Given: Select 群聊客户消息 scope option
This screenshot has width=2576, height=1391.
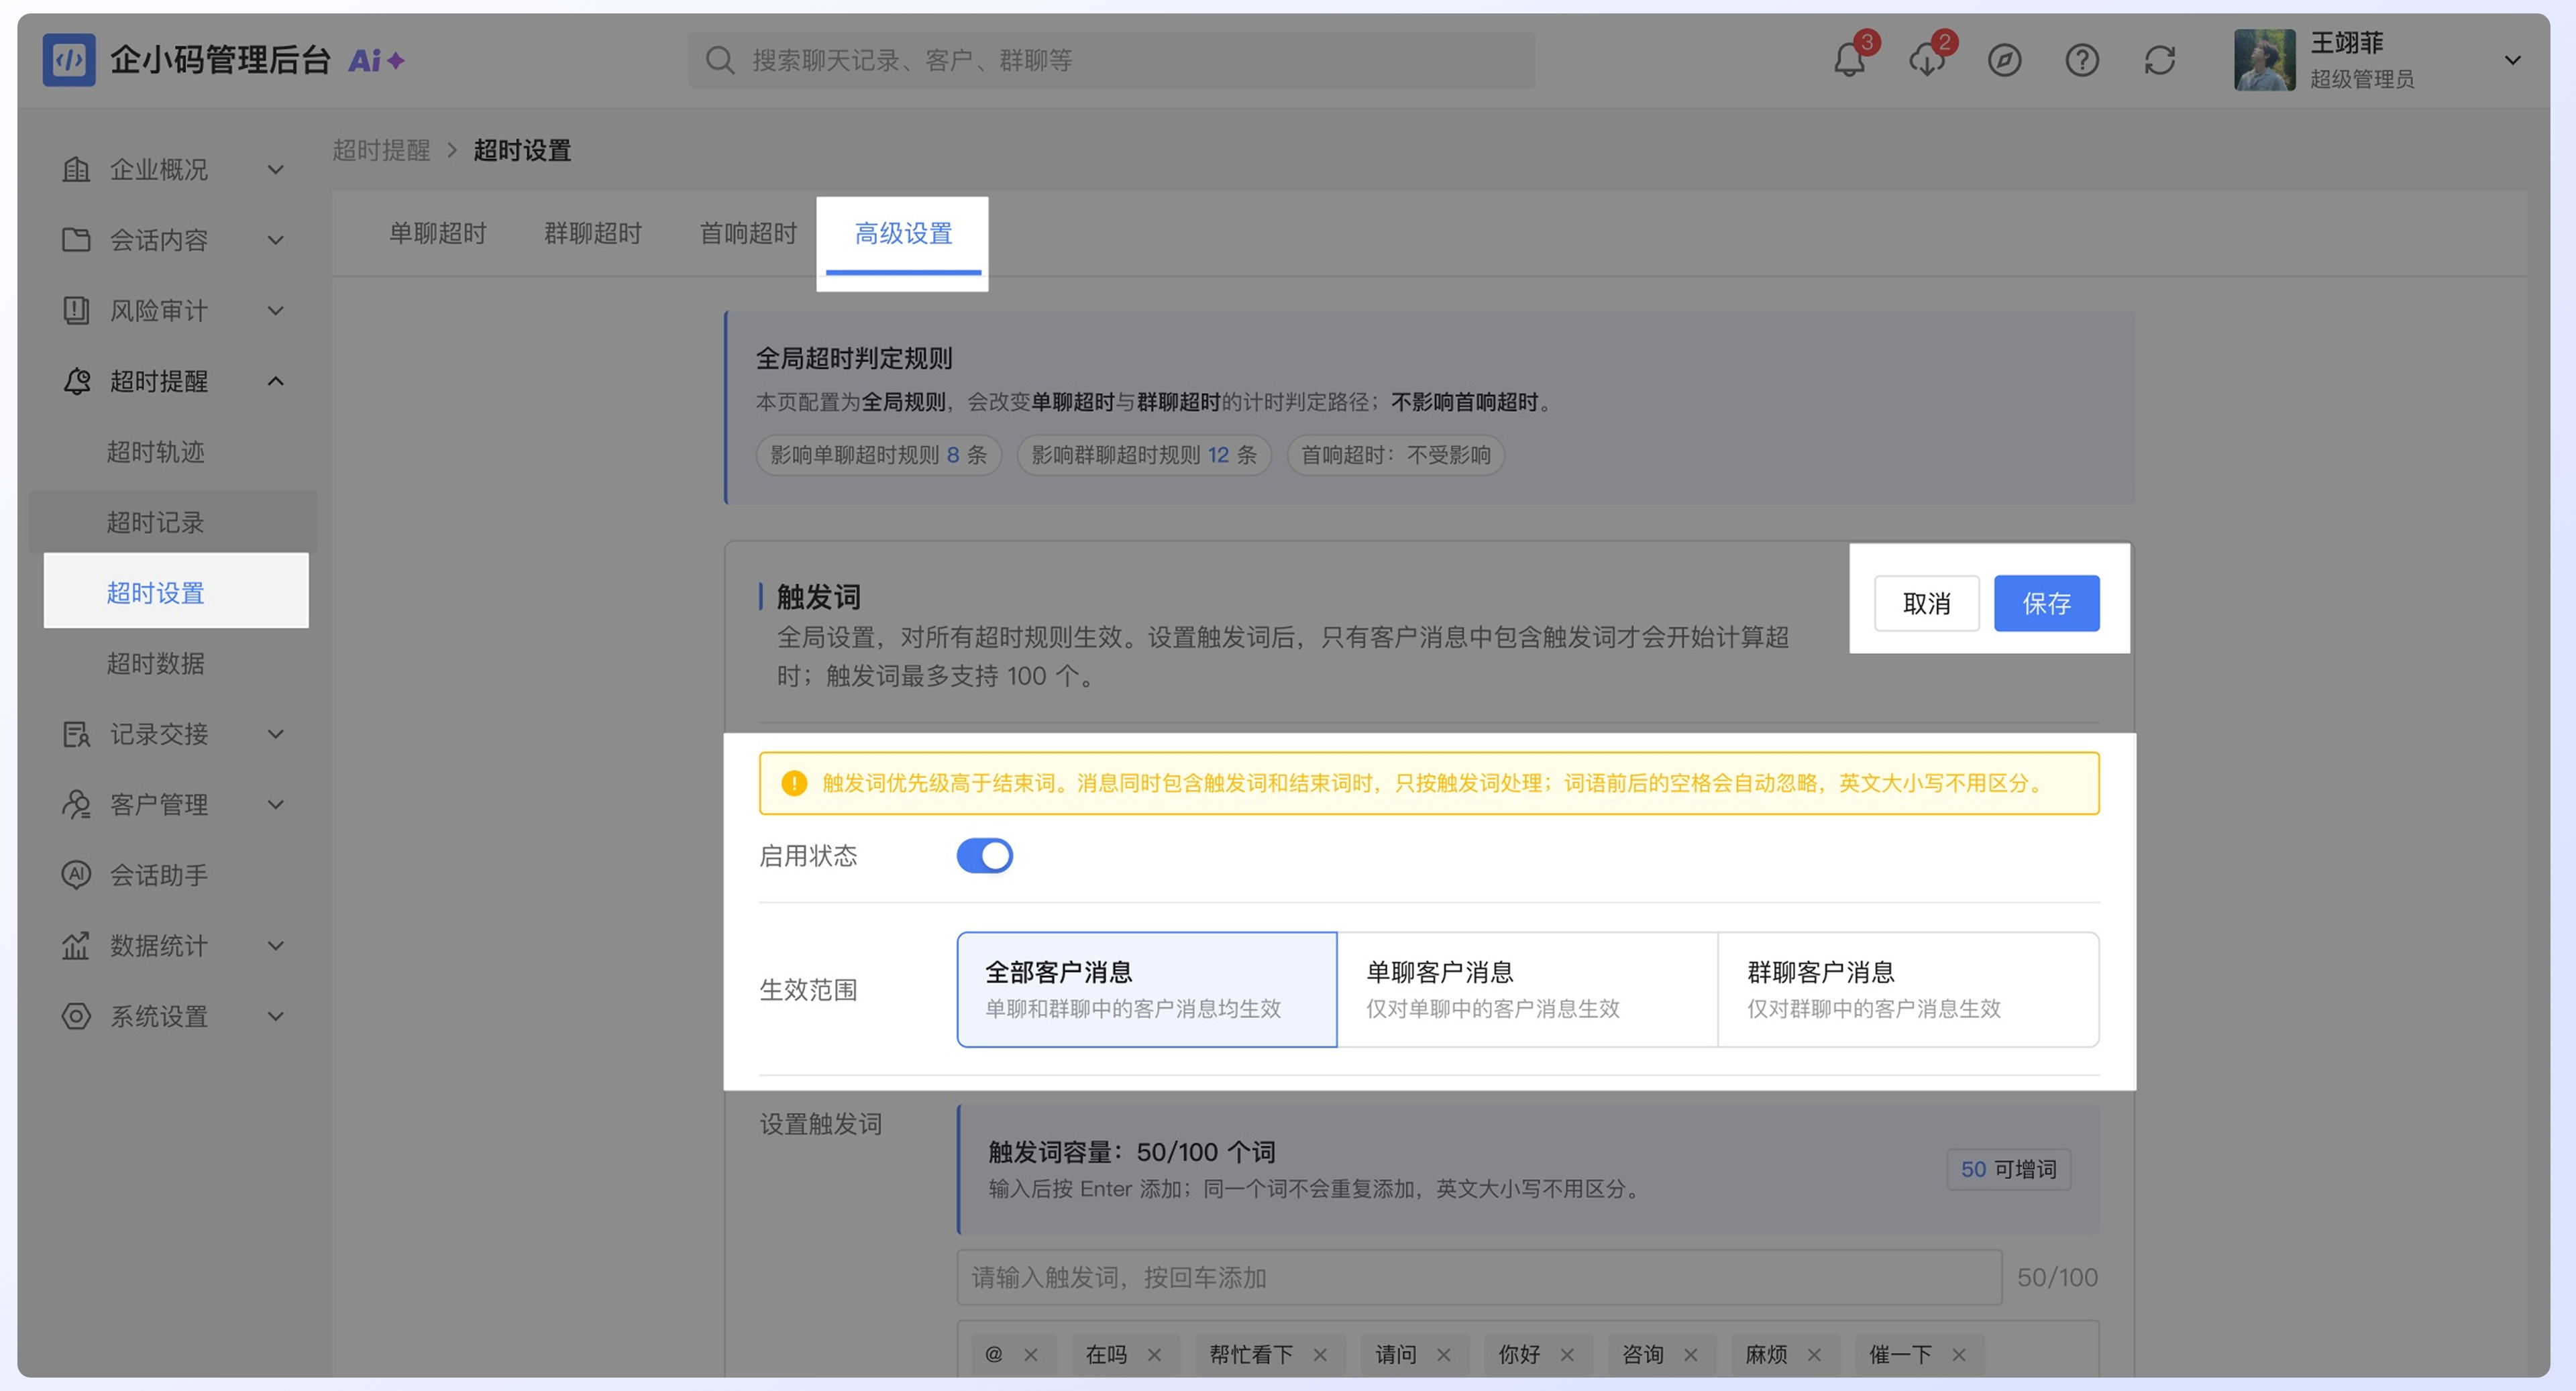Looking at the screenshot, I should coord(1908,990).
